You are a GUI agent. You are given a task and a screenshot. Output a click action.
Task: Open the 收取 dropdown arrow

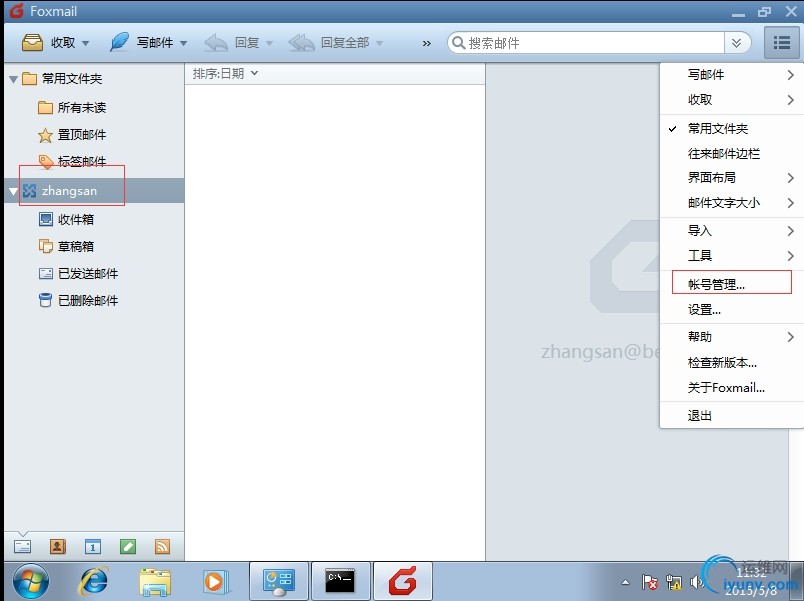pos(86,44)
